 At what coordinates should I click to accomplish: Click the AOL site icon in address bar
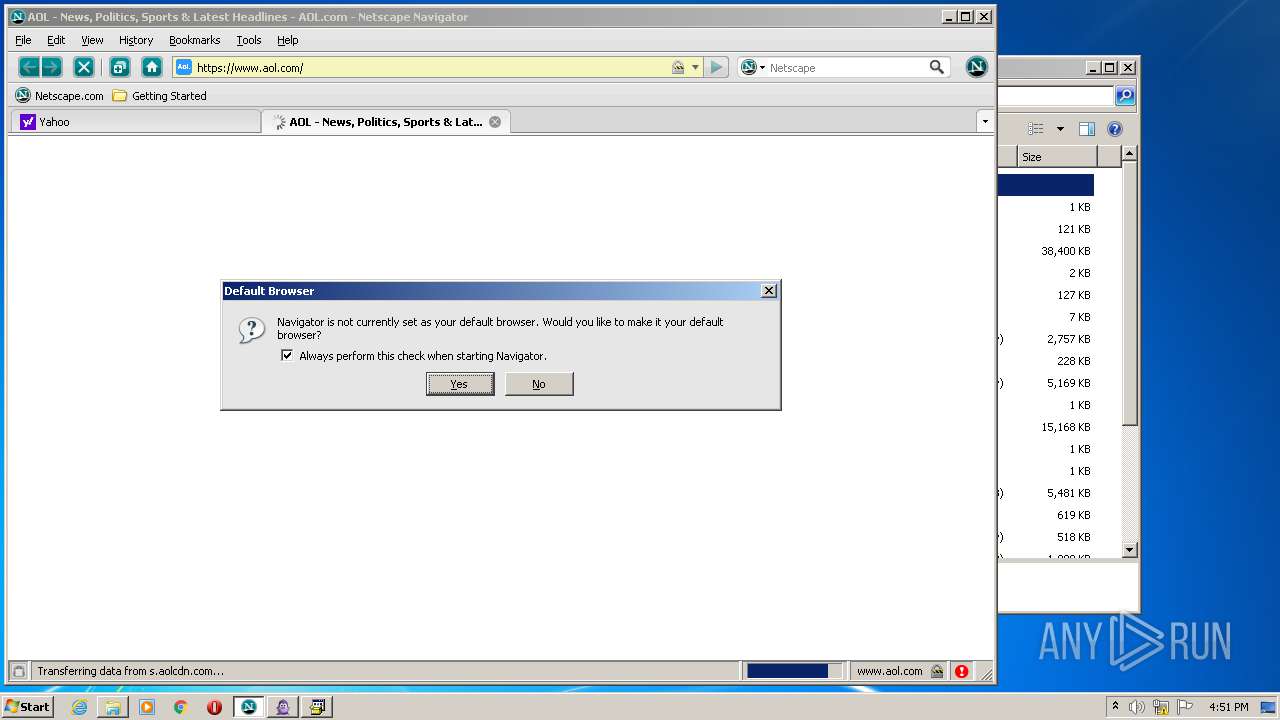(184, 67)
